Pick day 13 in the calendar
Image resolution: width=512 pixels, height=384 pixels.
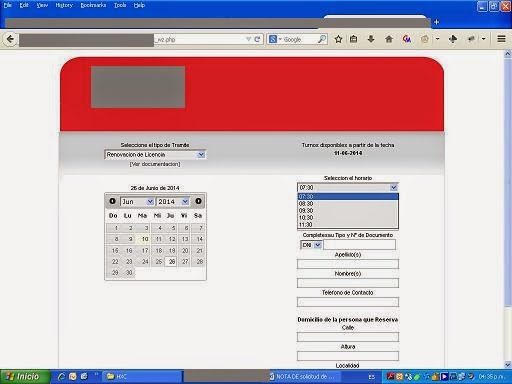pyautogui.click(x=185, y=239)
